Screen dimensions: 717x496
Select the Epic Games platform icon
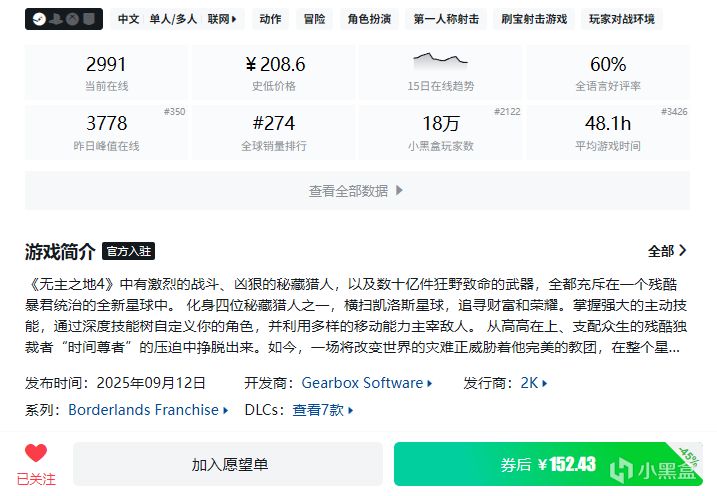(89, 19)
